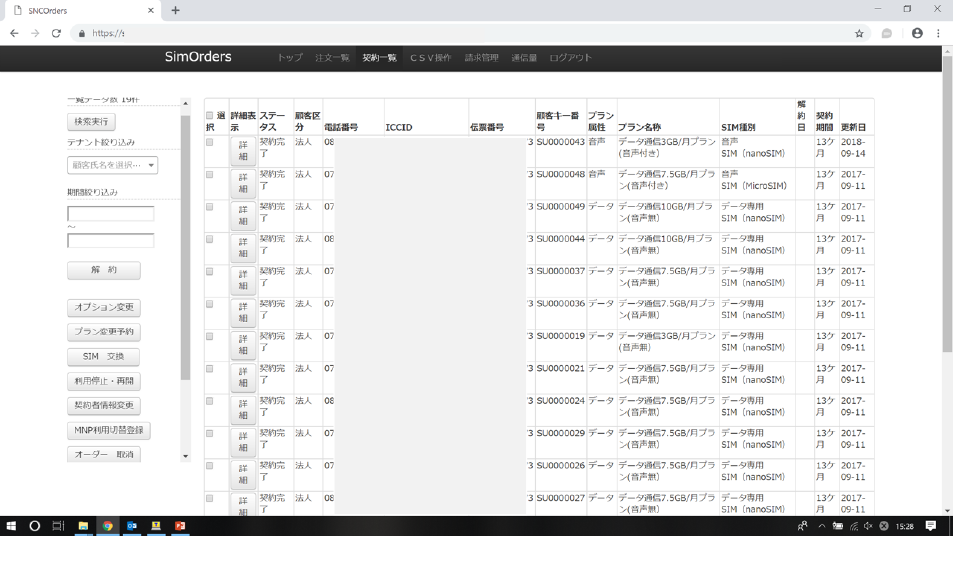Open the CSV操作 menu item
This screenshot has width=953, height=566.
pos(430,58)
